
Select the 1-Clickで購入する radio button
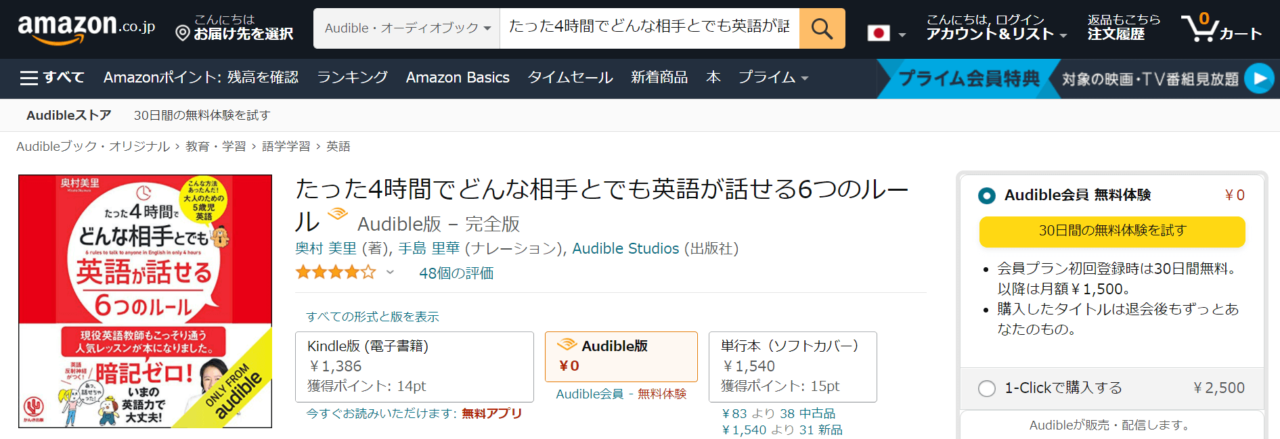[987, 388]
